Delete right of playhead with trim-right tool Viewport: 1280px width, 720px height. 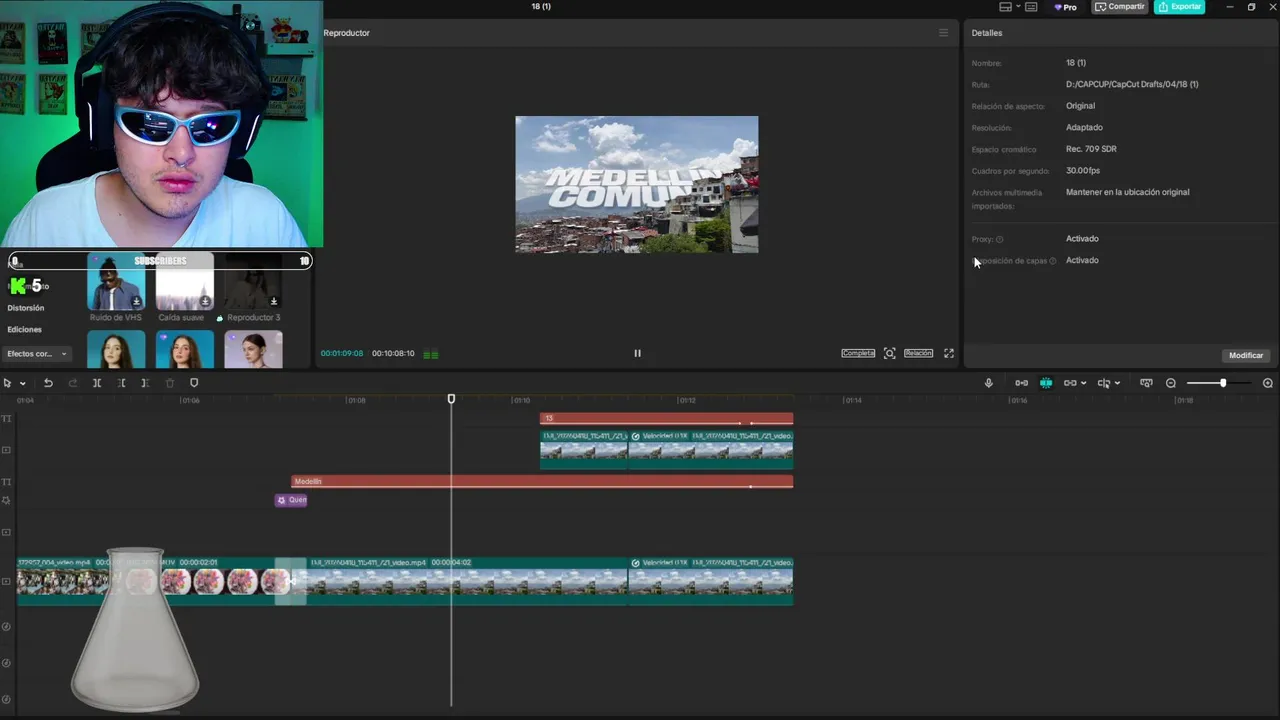tap(145, 383)
